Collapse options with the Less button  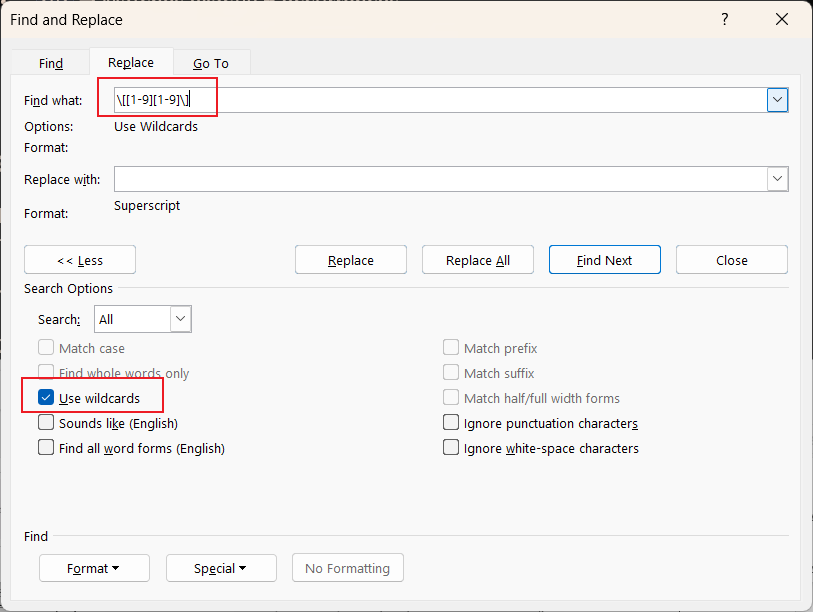[x=79, y=259]
